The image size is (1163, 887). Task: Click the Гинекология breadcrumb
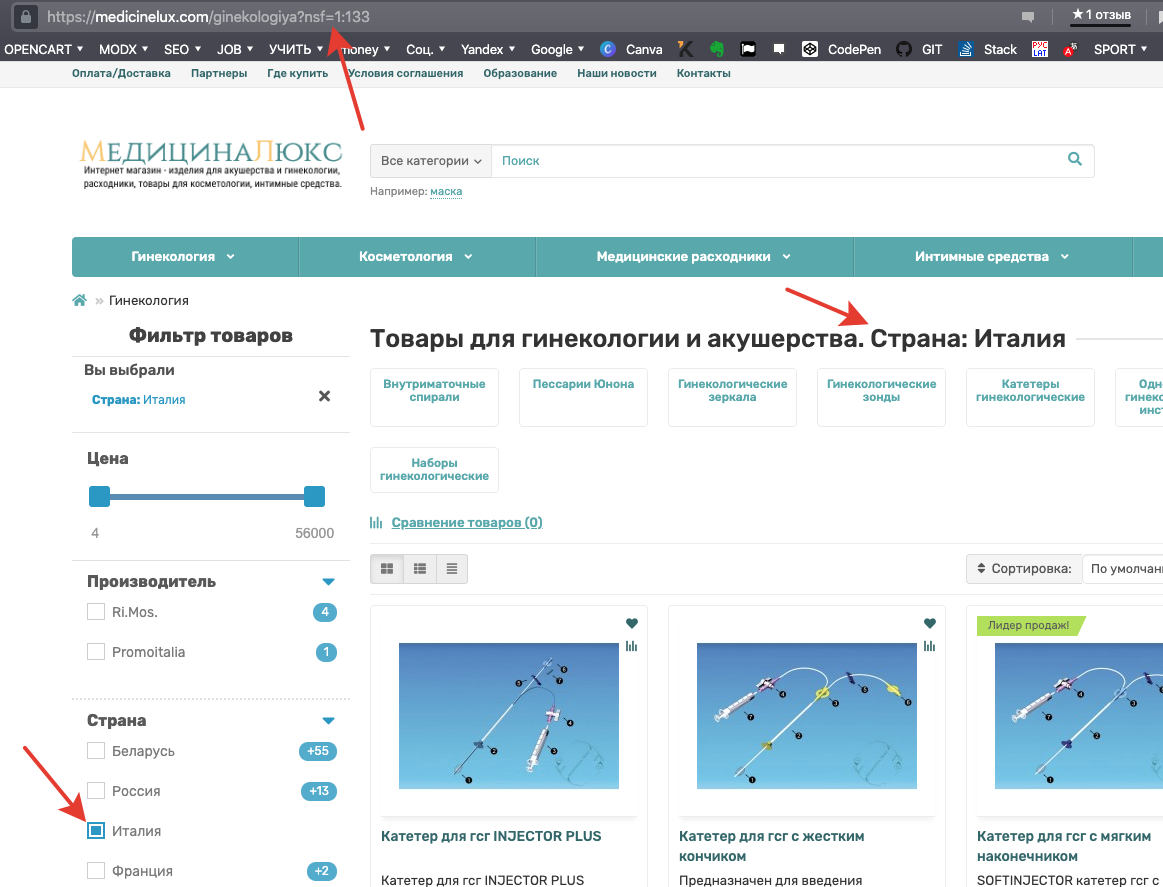point(148,300)
